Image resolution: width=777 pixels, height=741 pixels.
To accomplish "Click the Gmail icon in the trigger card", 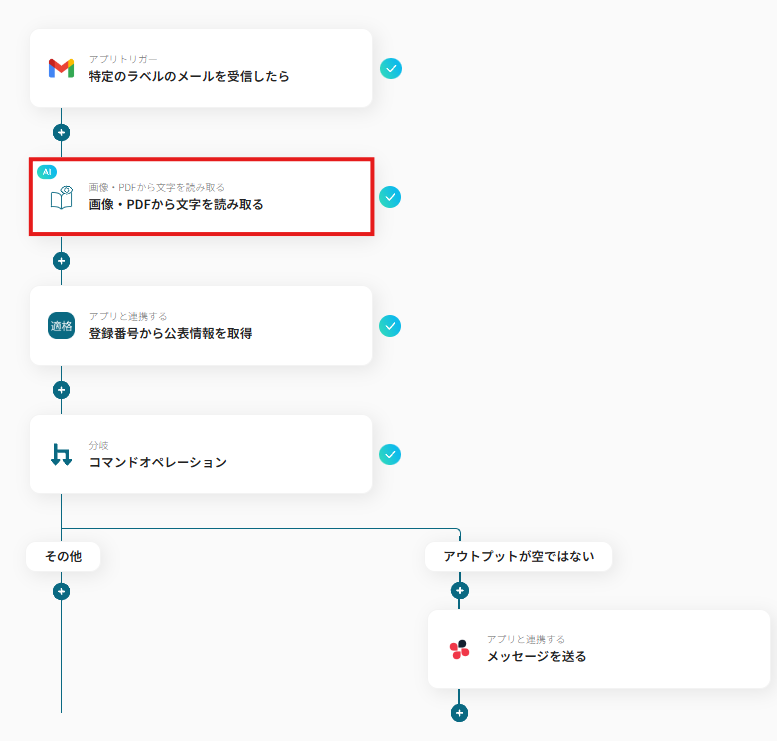I will point(61,68).
